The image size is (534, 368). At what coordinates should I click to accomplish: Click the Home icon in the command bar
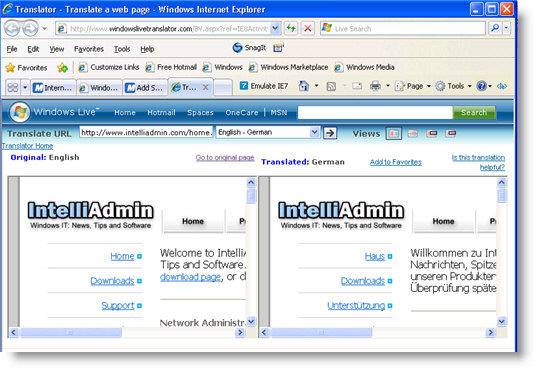tap(303, 86)
